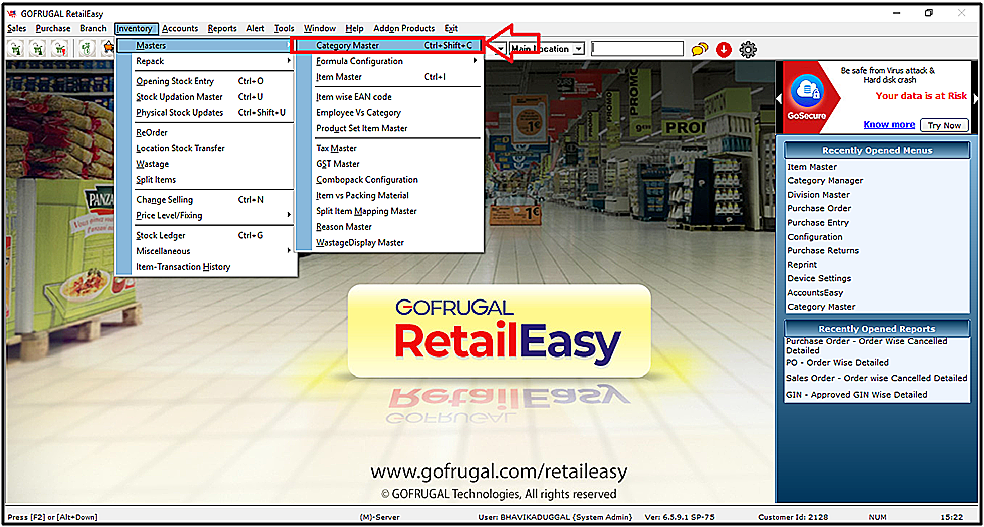Image resolution: width=984 pixels, height=527 pixels.
Task: Open Device Settings in recent menus
Action: [x=820, y=278]
